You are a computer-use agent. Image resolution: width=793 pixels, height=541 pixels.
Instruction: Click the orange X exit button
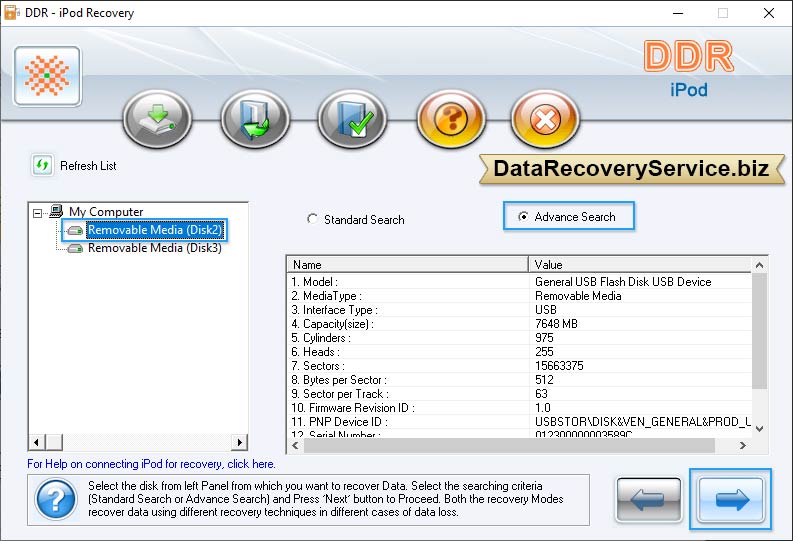tap(545, 119)
